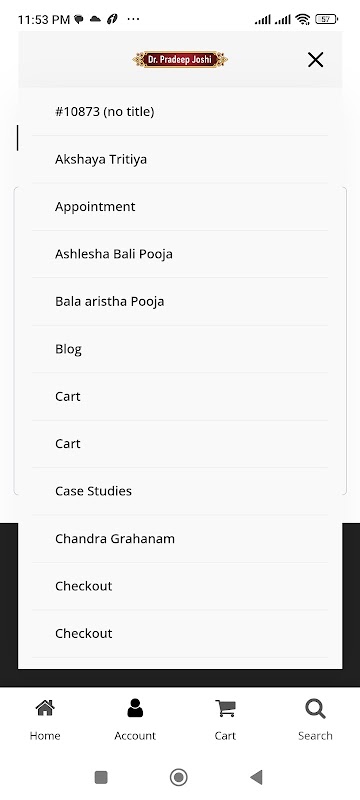The width and height of the screenshot is (360, 800).
Task: Tap the Dr. Pradeep Joshi logo
Action: [180, 60]
